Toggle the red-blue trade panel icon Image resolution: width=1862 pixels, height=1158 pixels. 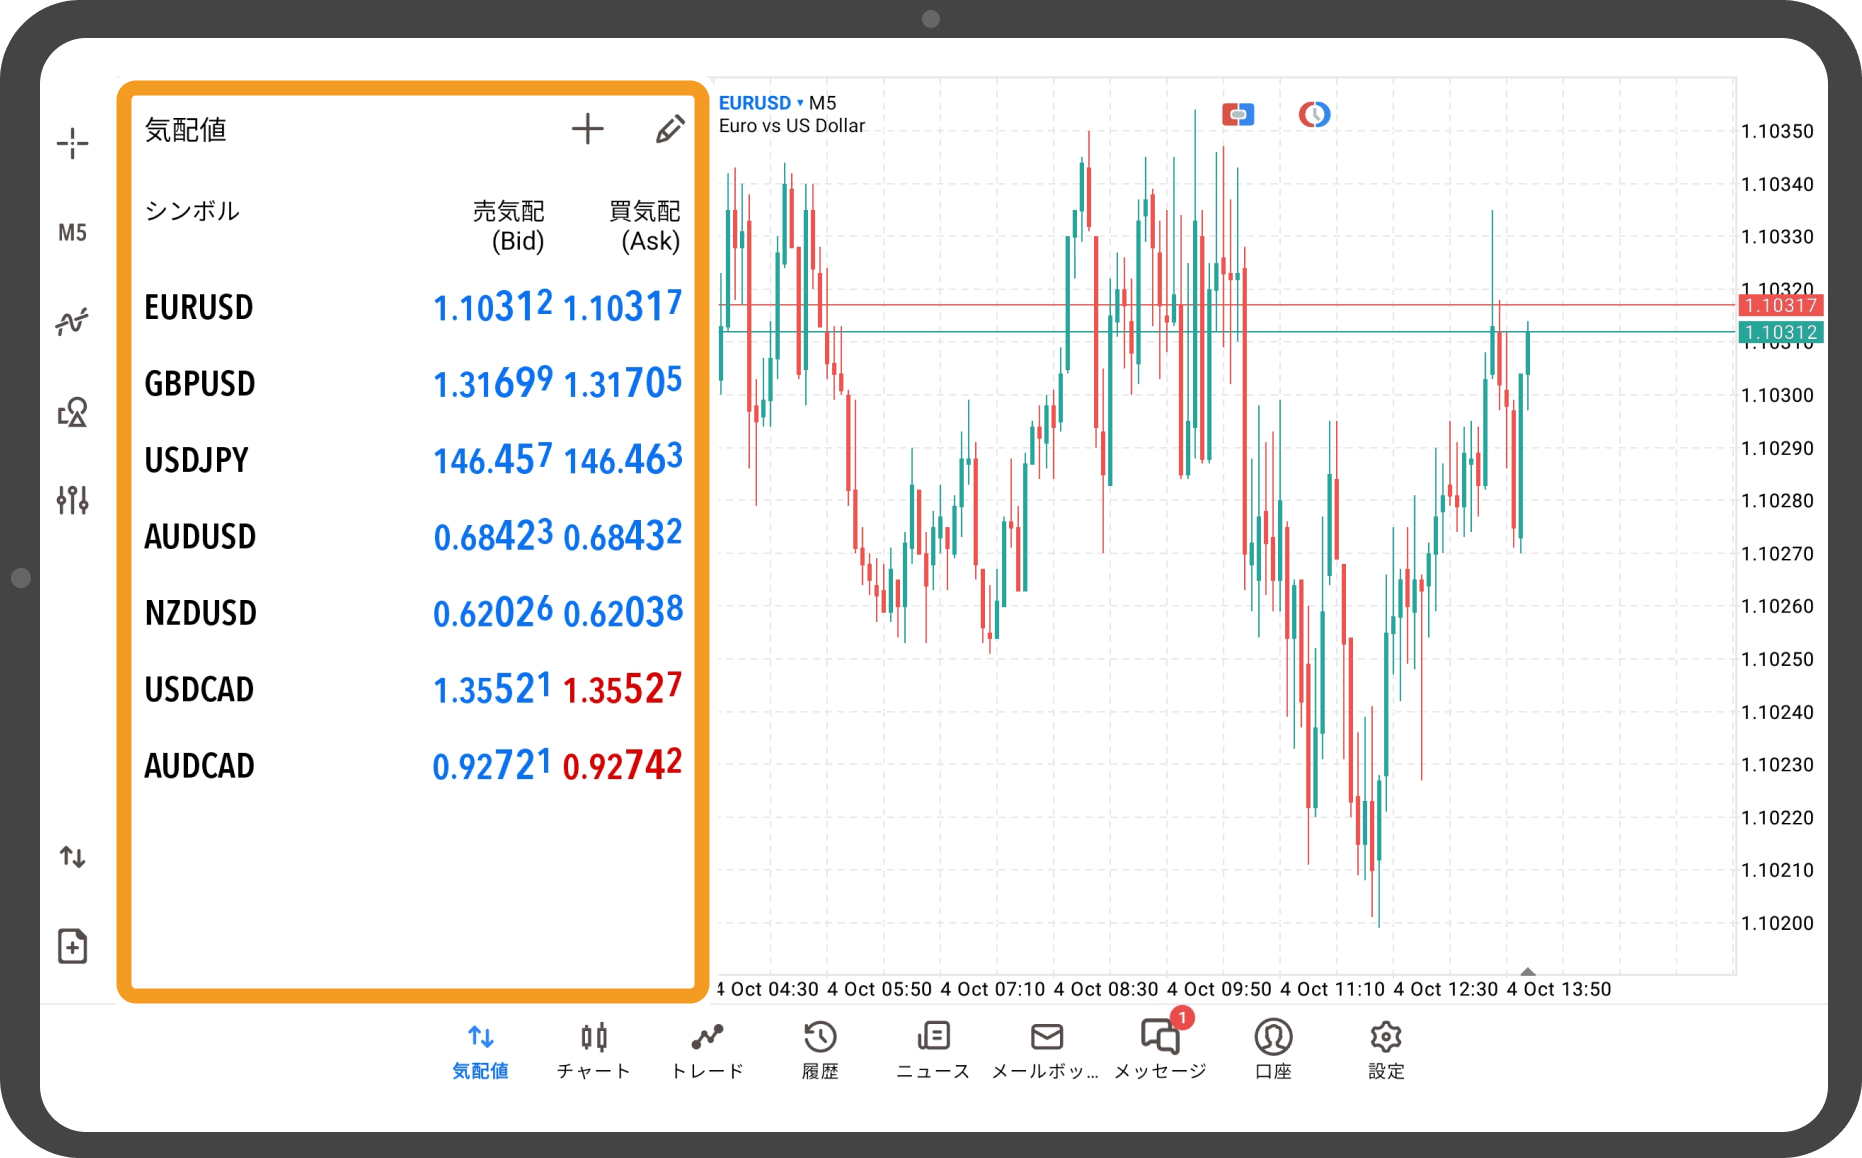click(1238, 115)
